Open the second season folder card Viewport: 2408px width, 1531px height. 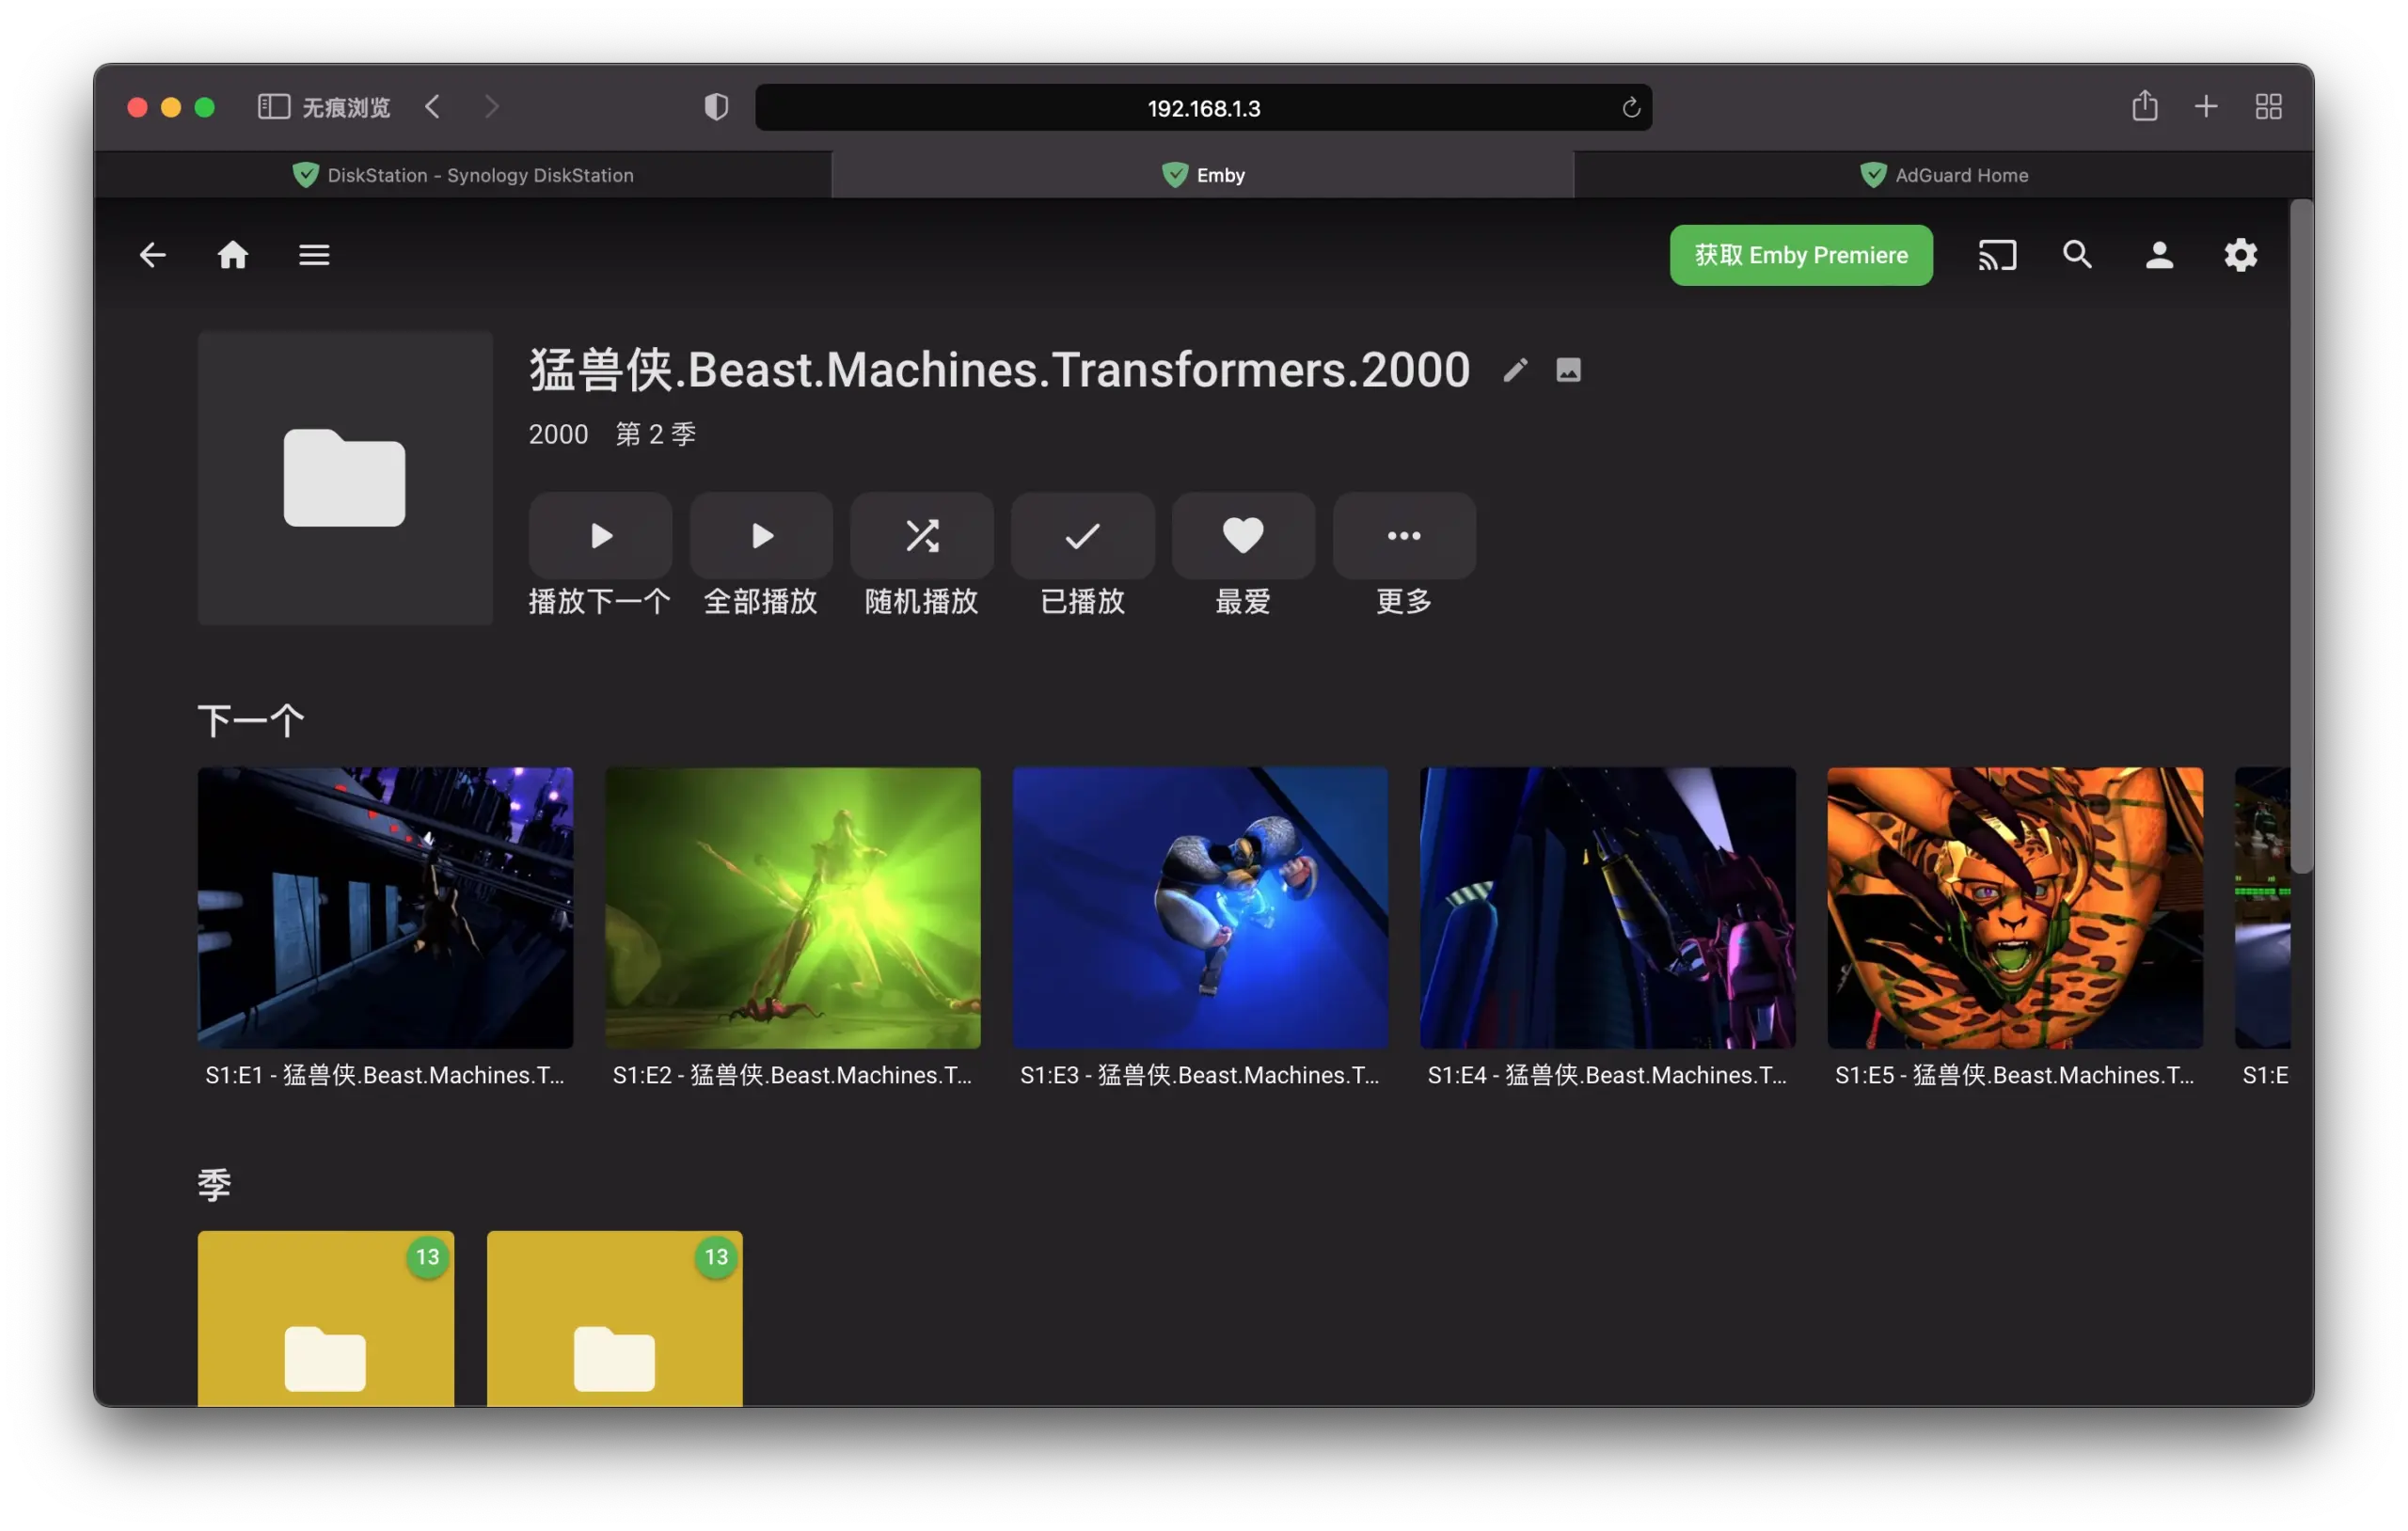point(615,1318)
